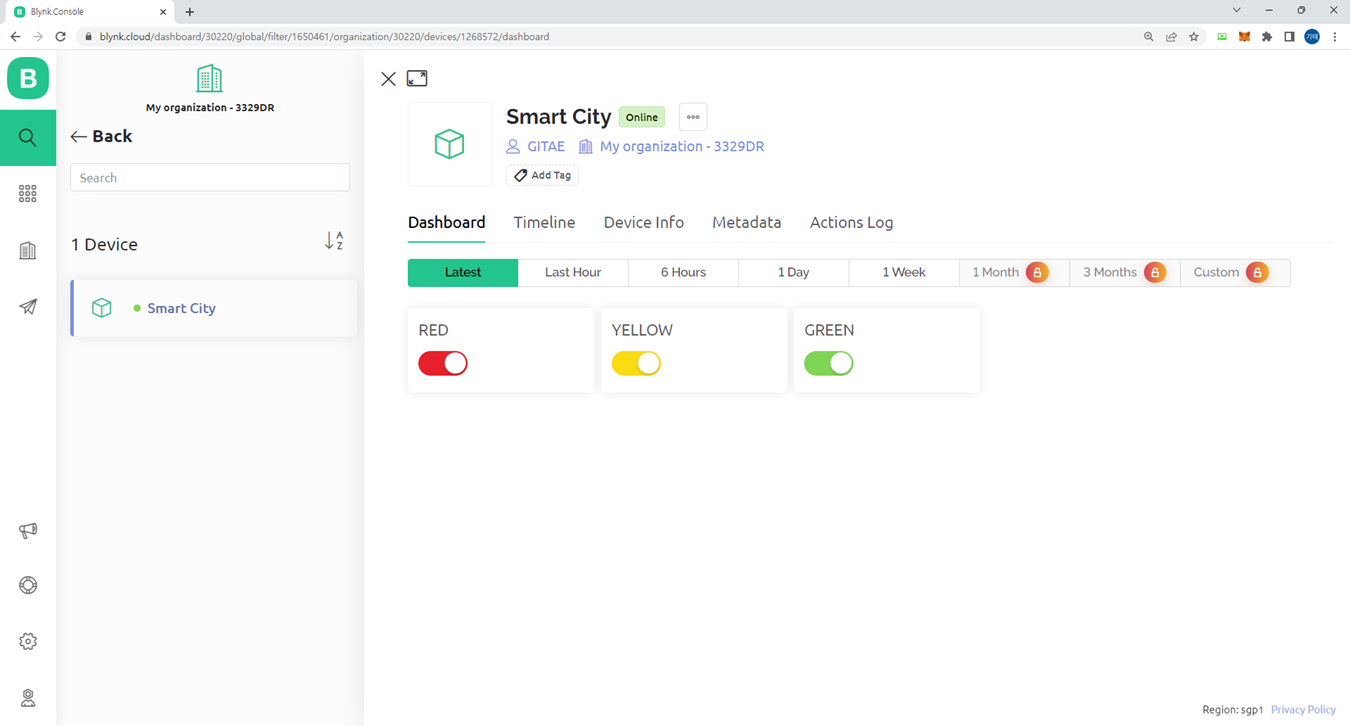1350x726 pixels.
Task: Click the browser zoom magnifier icon
Action: [1148, 37]
